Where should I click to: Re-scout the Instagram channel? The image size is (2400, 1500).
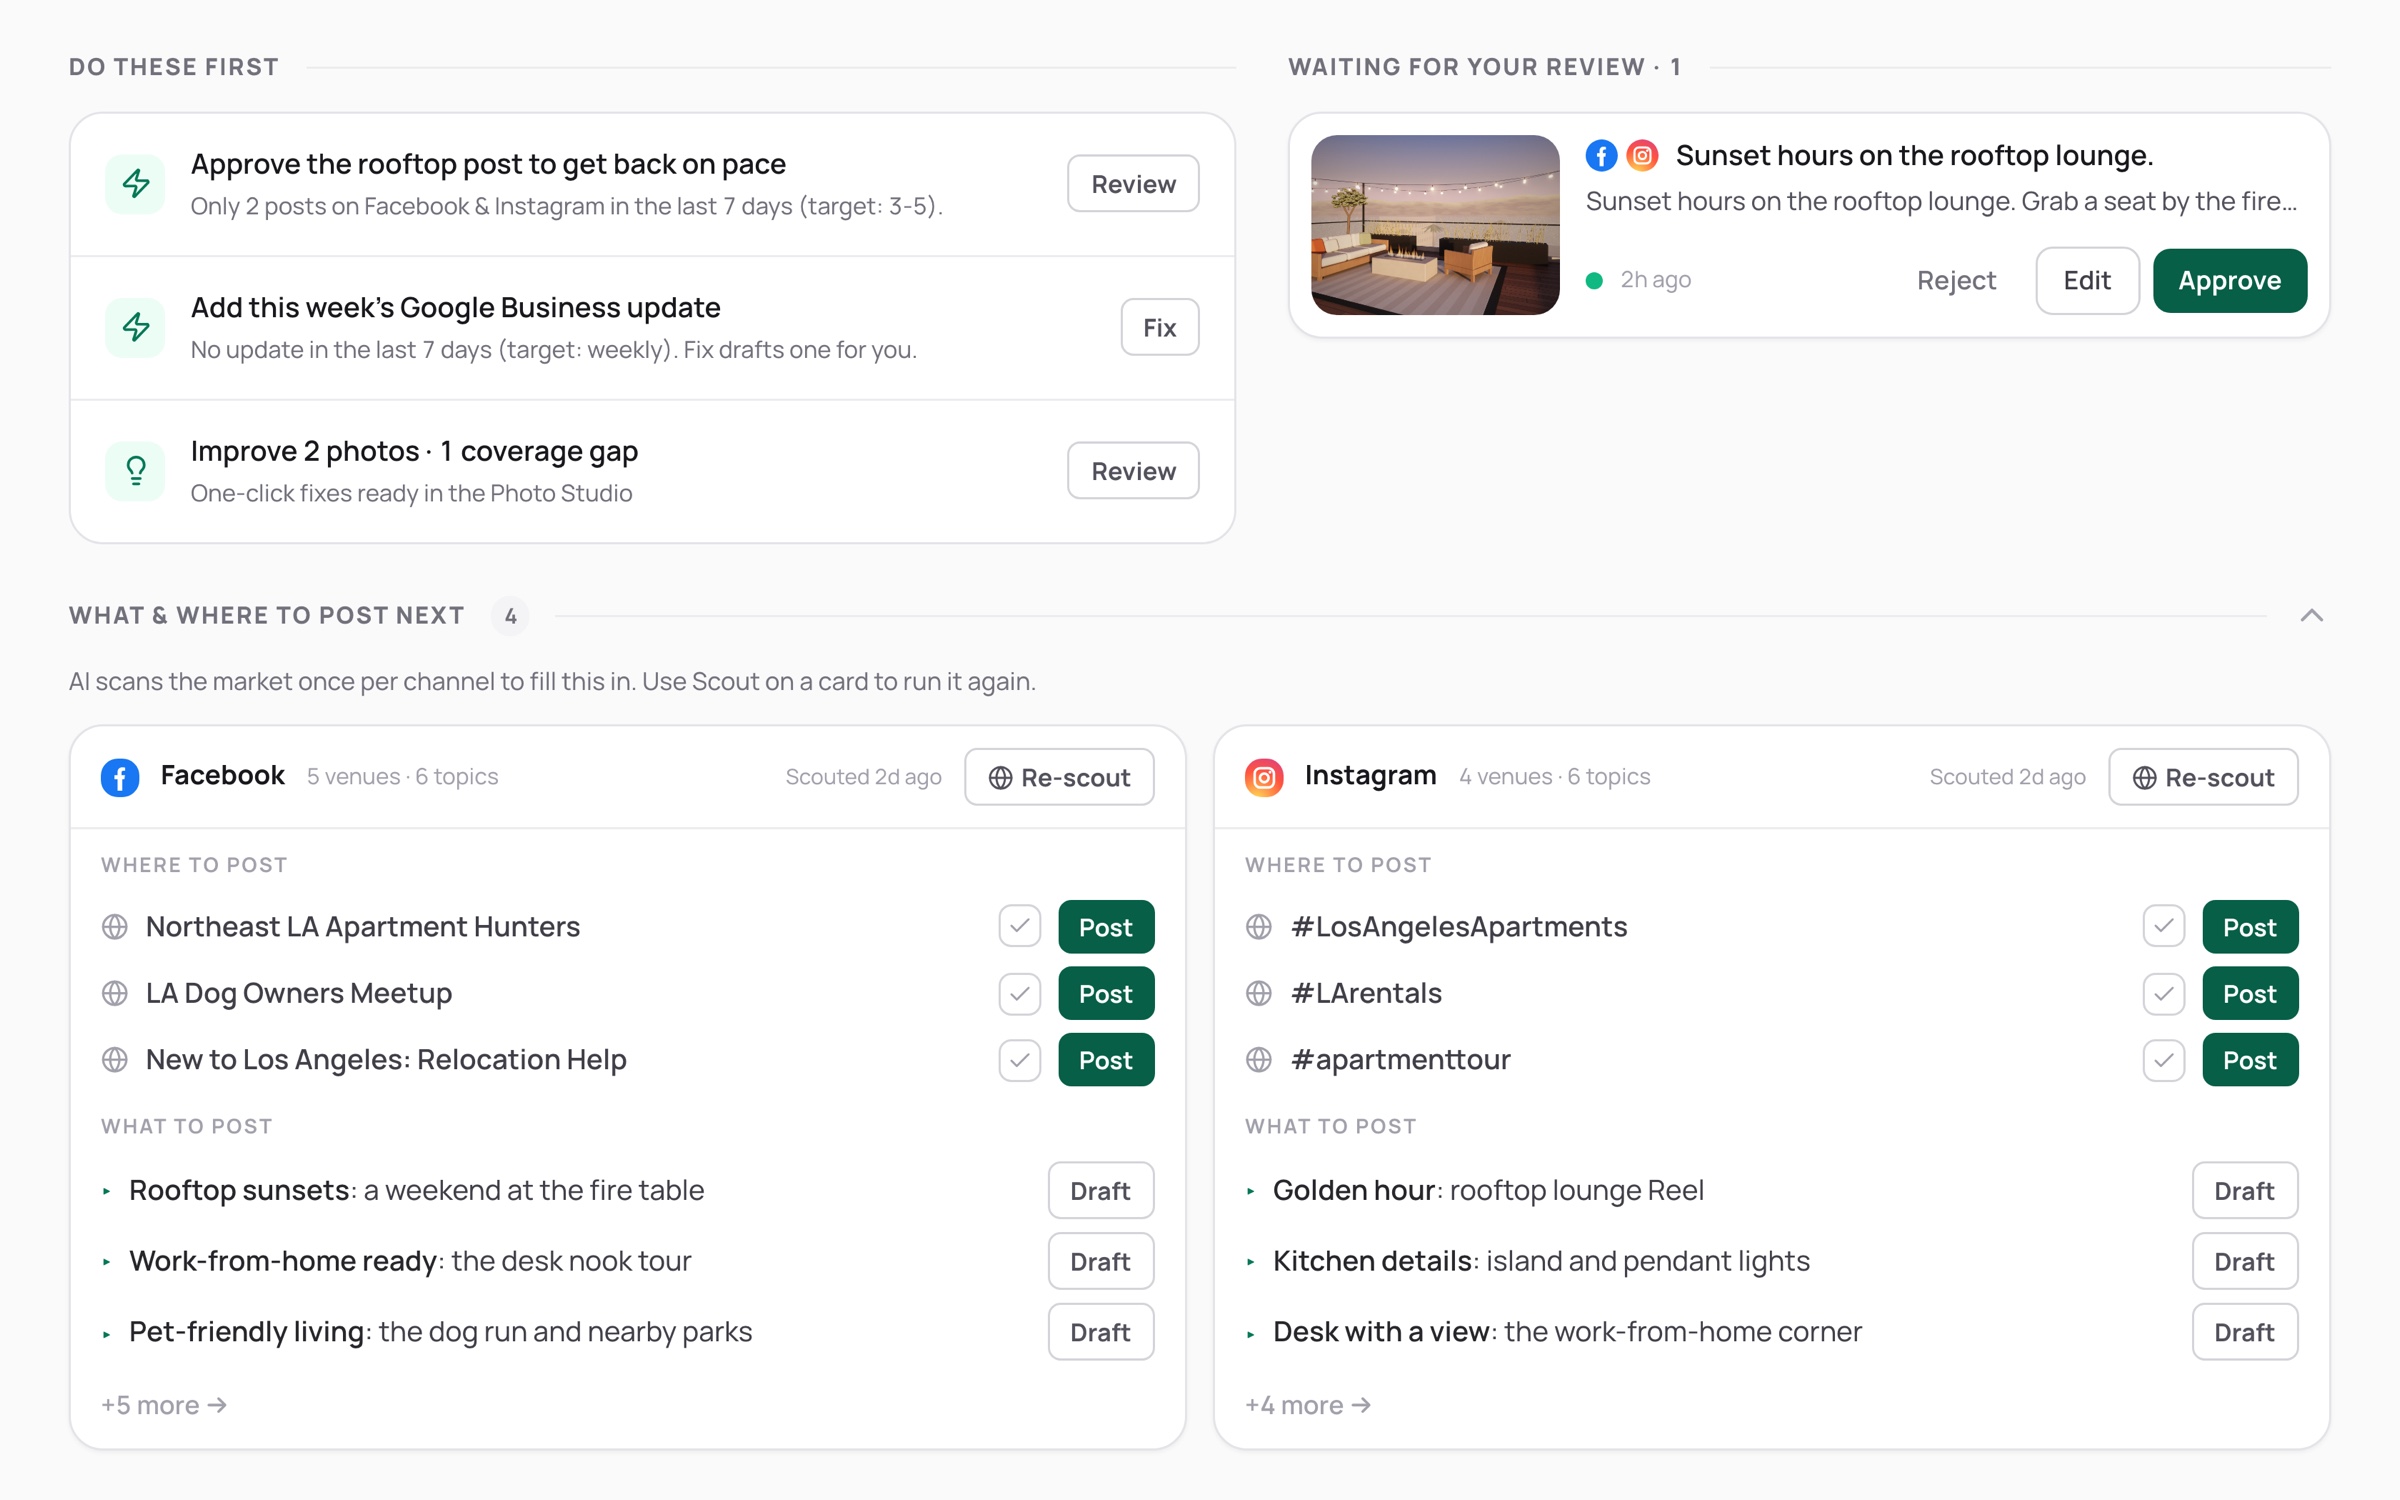(2203, 777)
